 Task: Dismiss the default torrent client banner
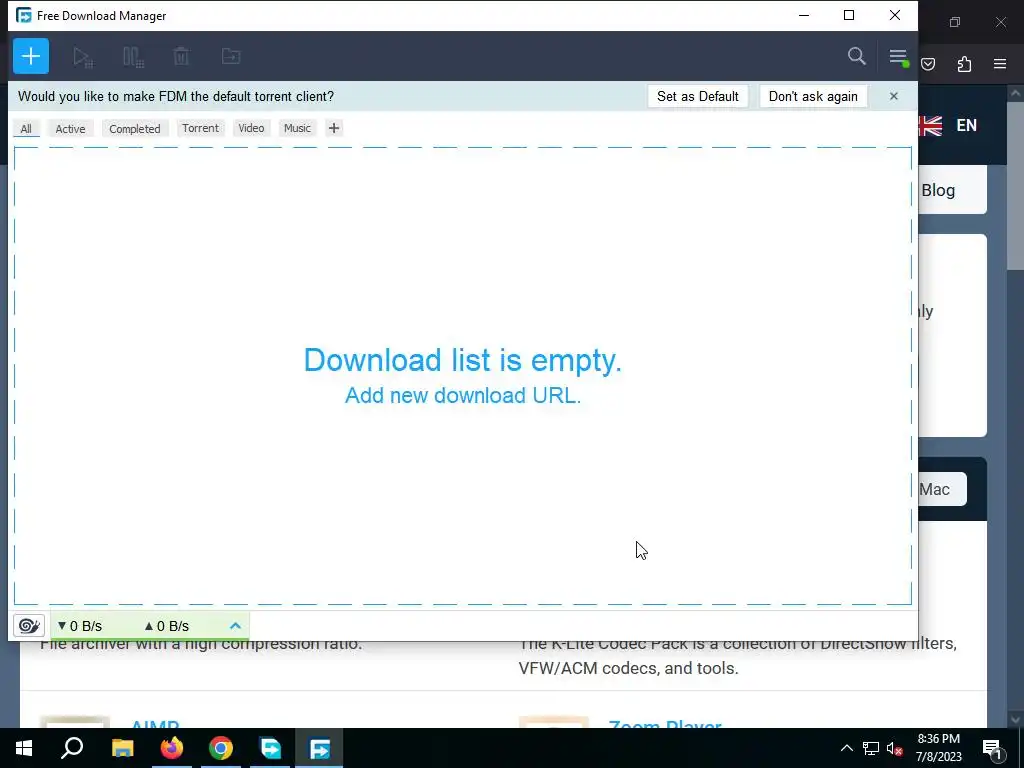pos(893,97)
